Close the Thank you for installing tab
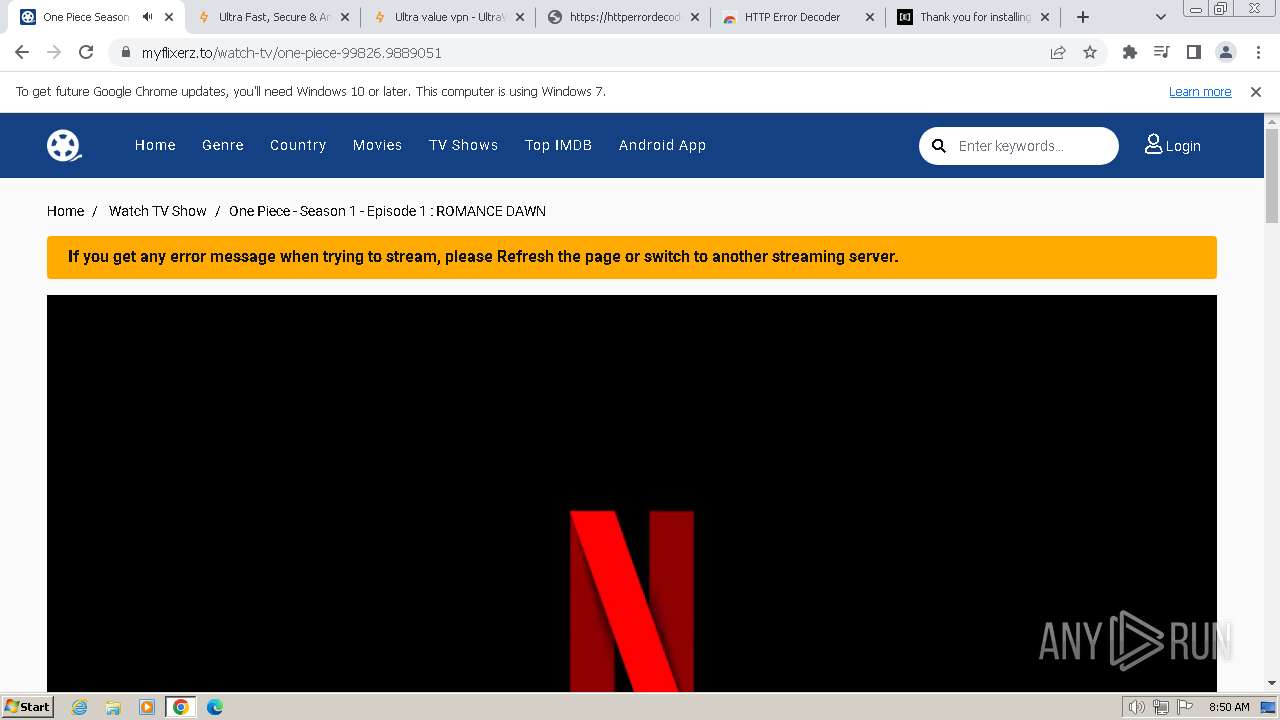Screen dimensions: 1280x720 [1044, 17]
